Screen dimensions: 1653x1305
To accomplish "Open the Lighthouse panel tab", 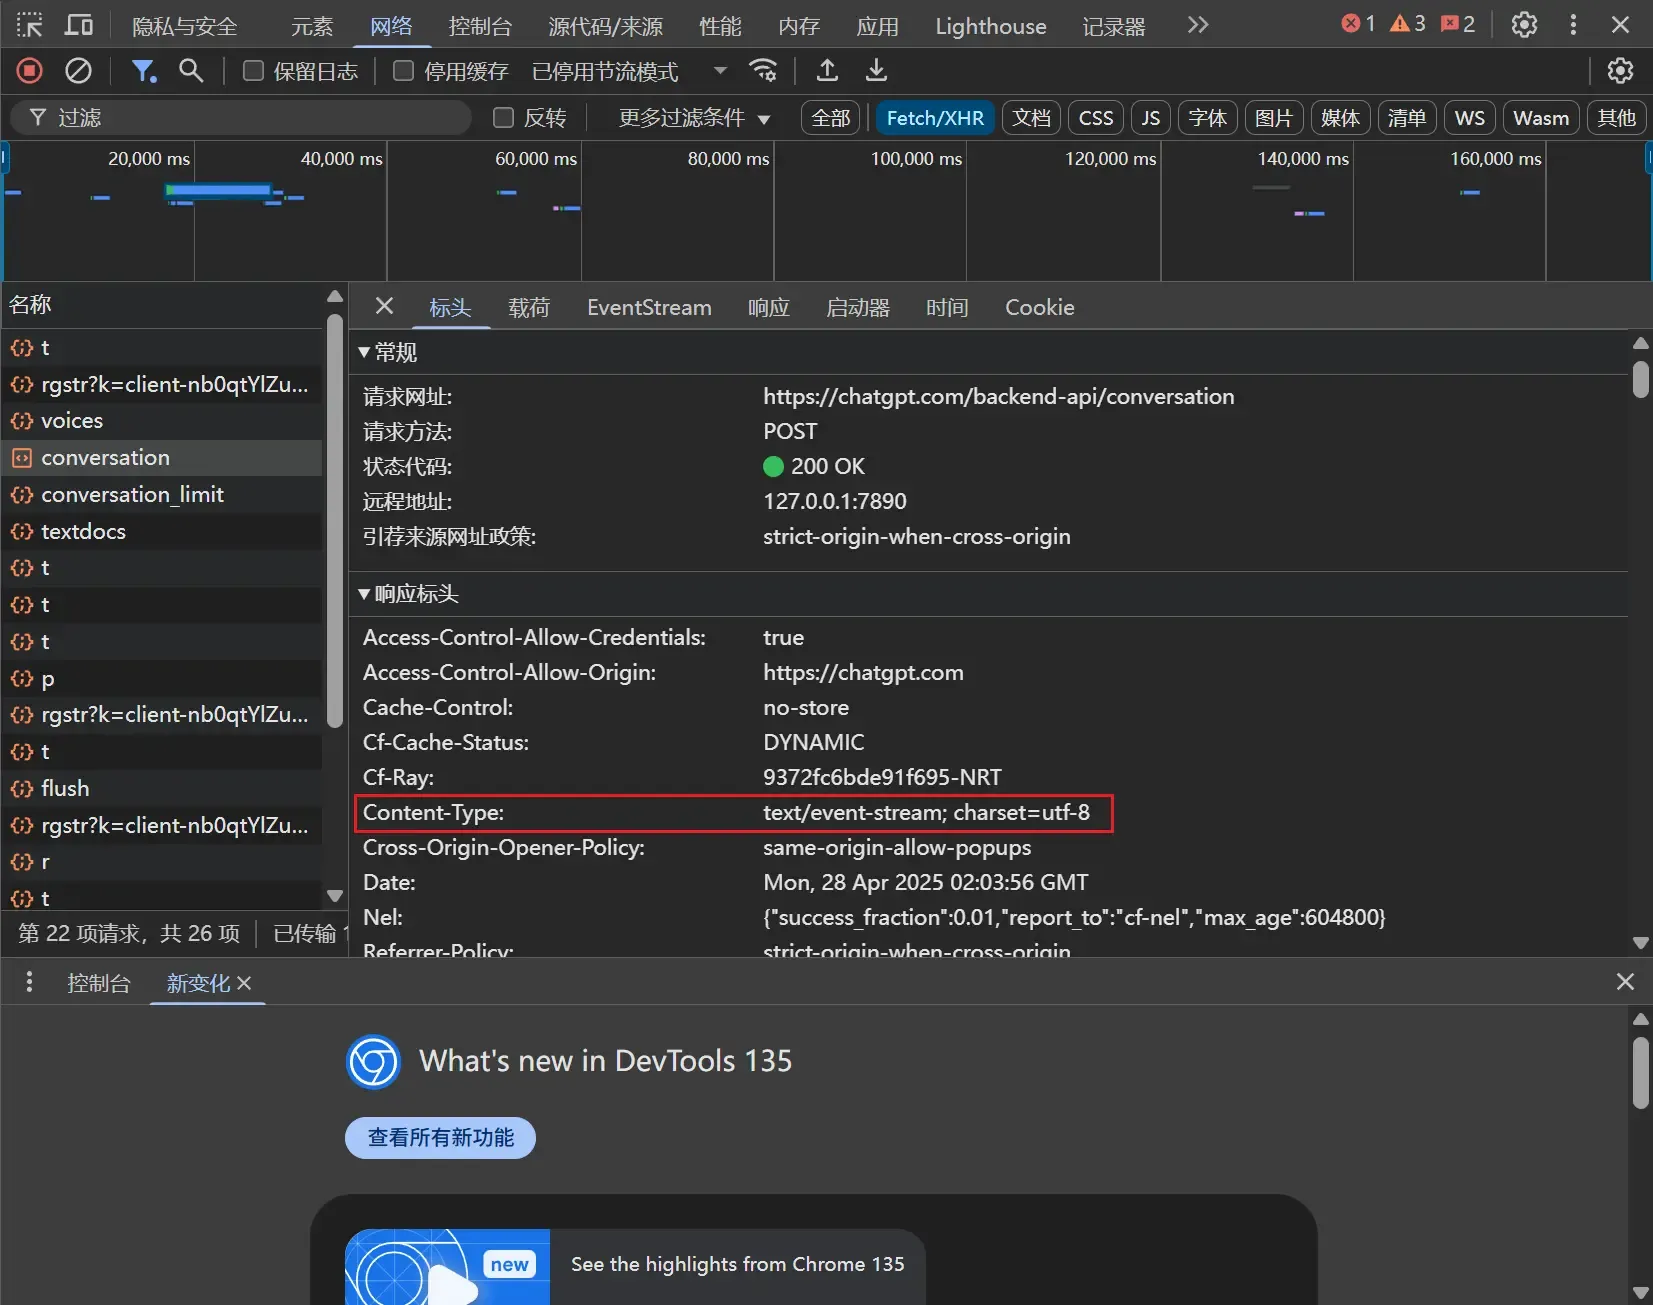I will (x=991, y=26).
